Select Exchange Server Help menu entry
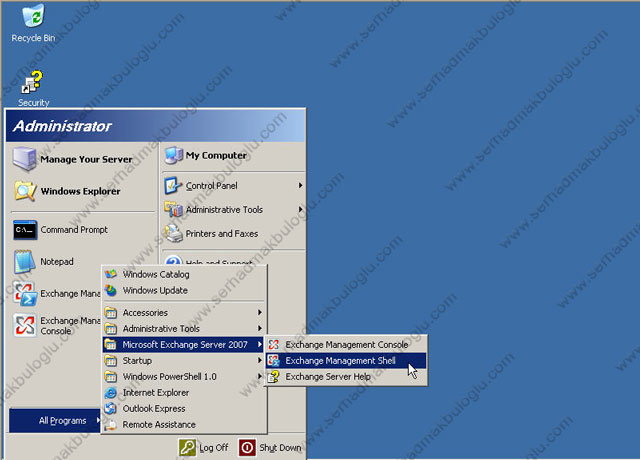The width and height of the screenshot is (640, 460). 346,376
